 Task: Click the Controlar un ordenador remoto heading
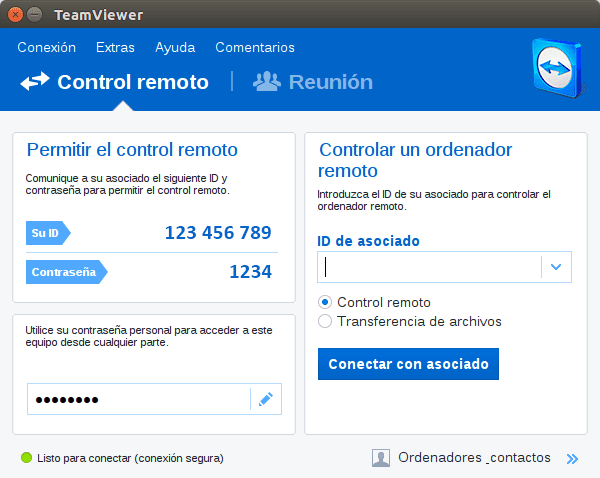(x=415, y=160)
